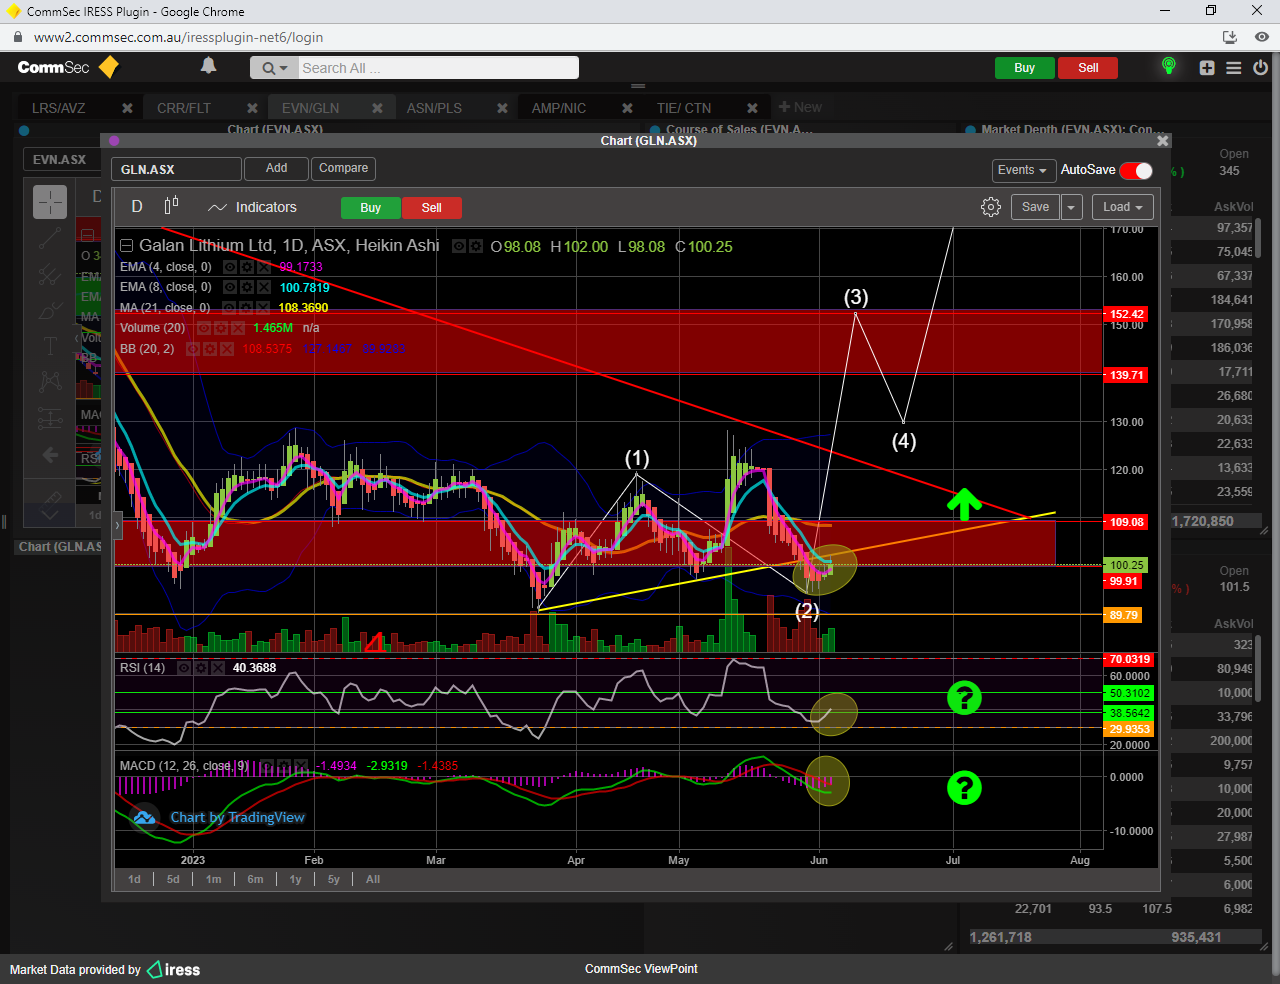Select the 6m time range

255,879
